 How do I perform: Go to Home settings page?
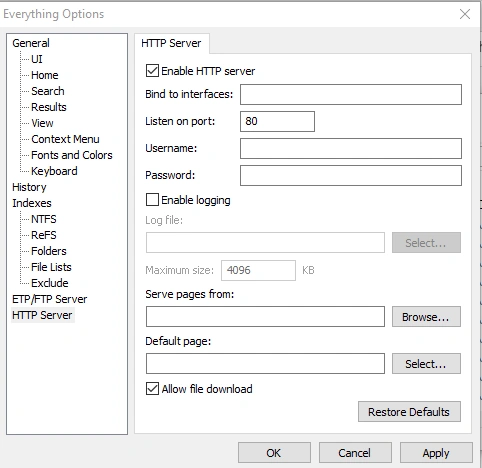coord(45,75)
